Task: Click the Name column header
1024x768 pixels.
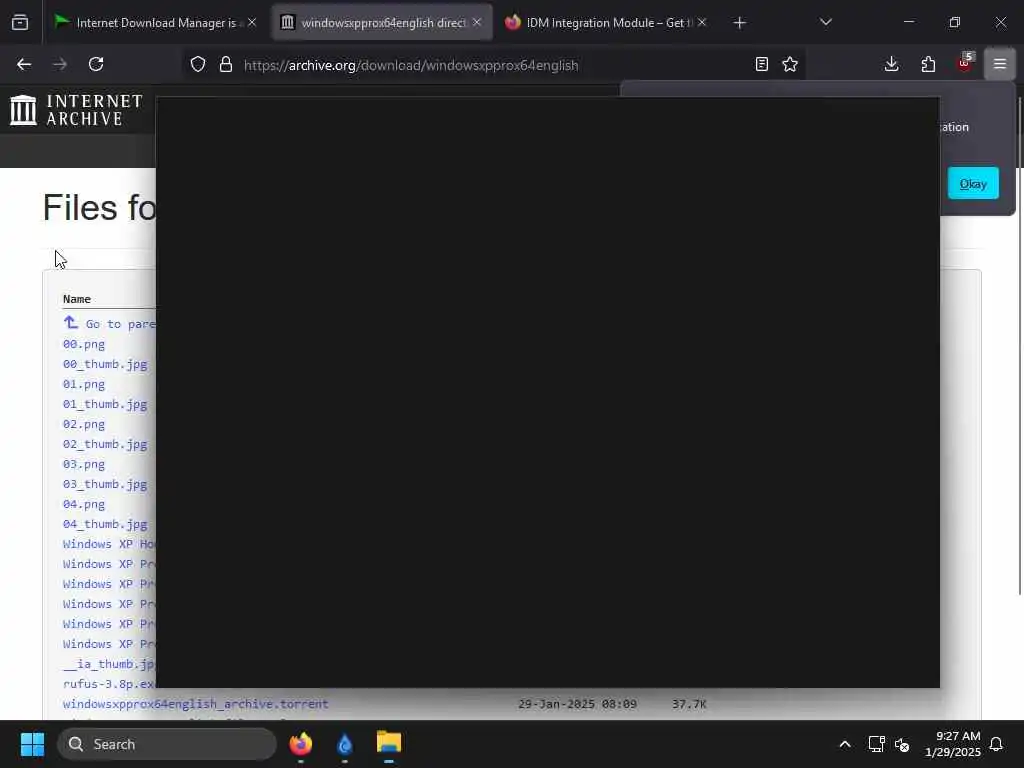Action: [x=76, y=299]
